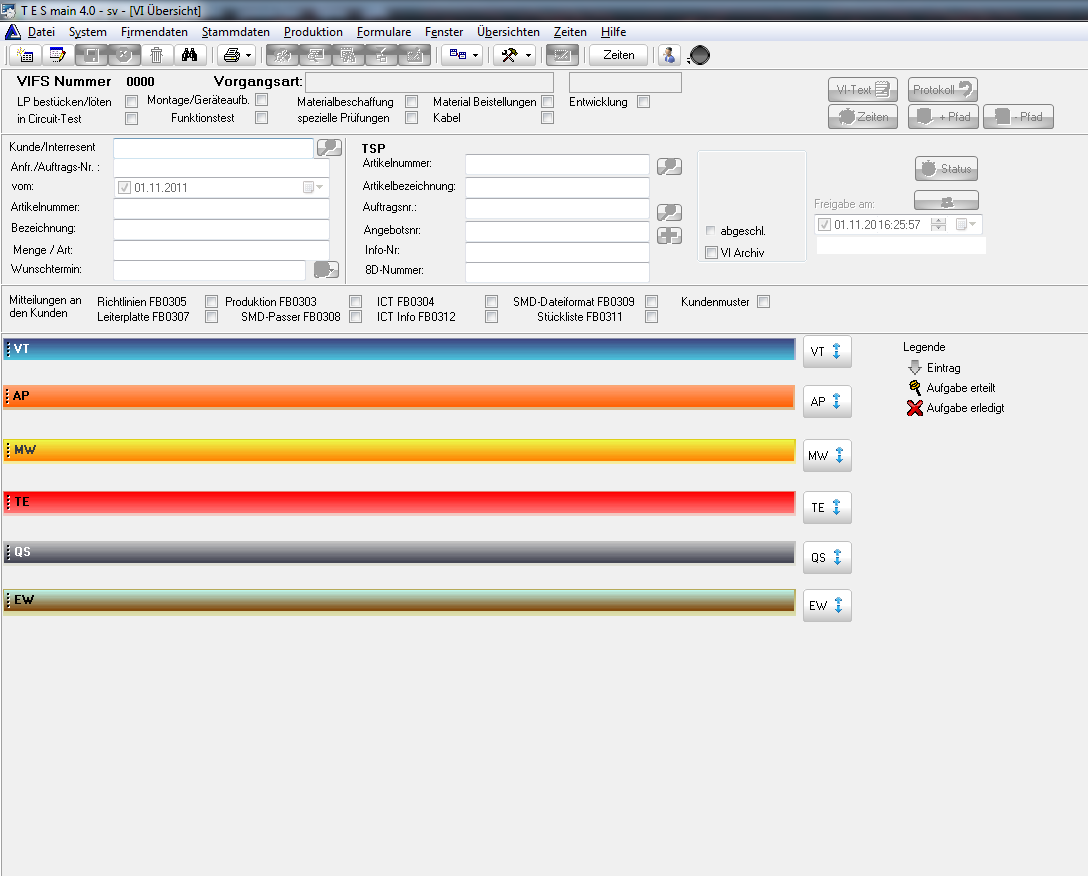Click the new calendar entry toolbar icon
The image size is (1088, 876).
[26, 55]
